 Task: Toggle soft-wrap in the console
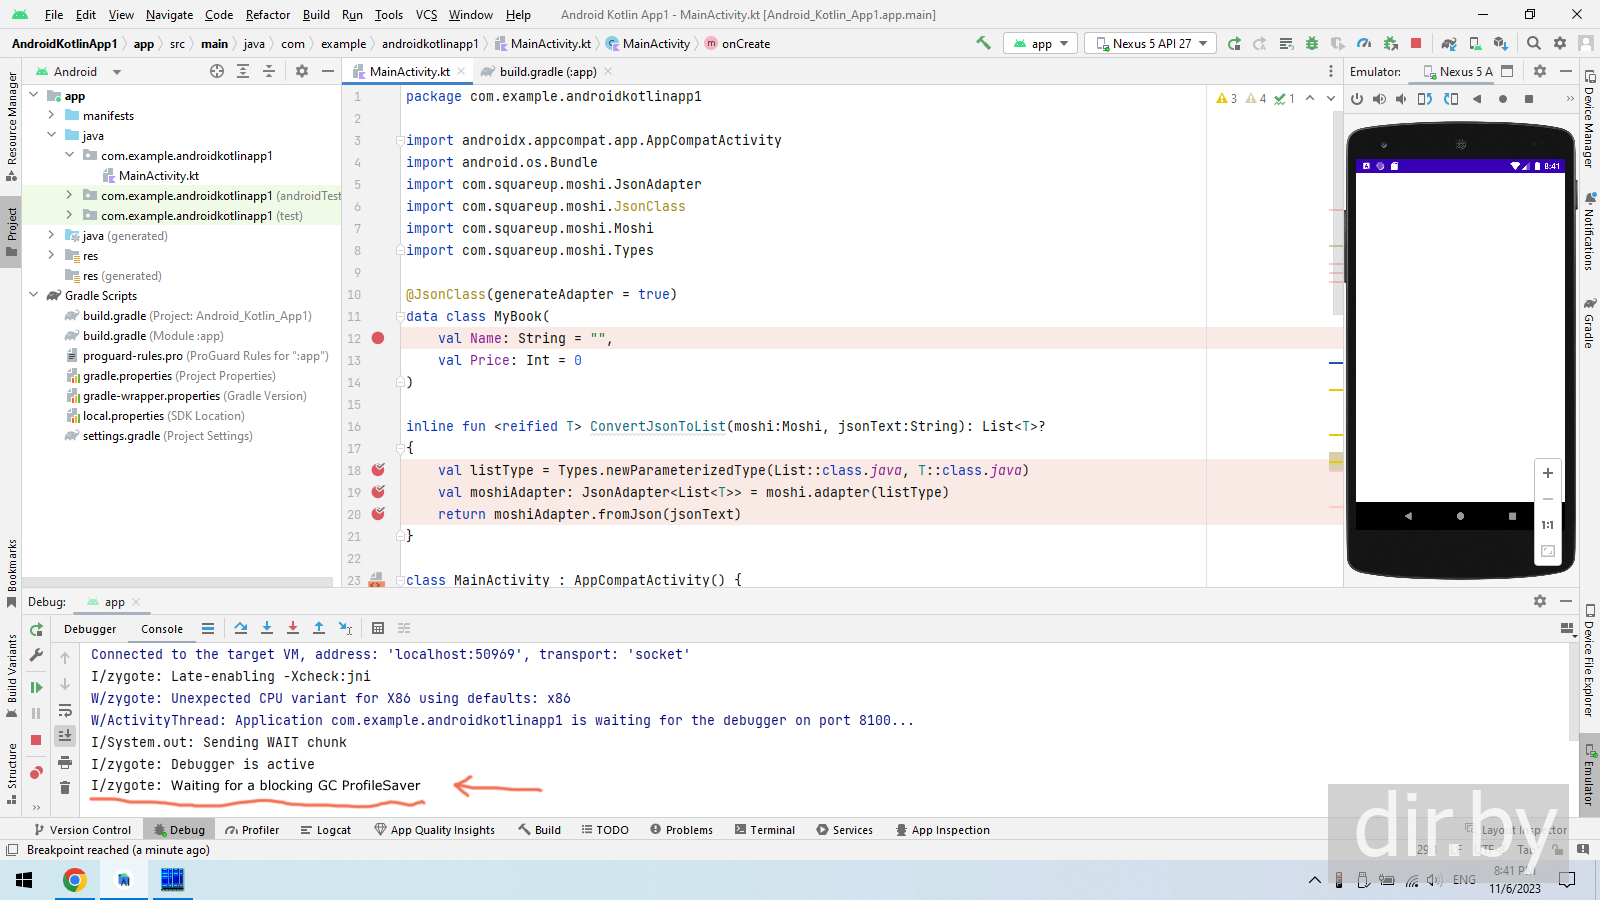65,711
